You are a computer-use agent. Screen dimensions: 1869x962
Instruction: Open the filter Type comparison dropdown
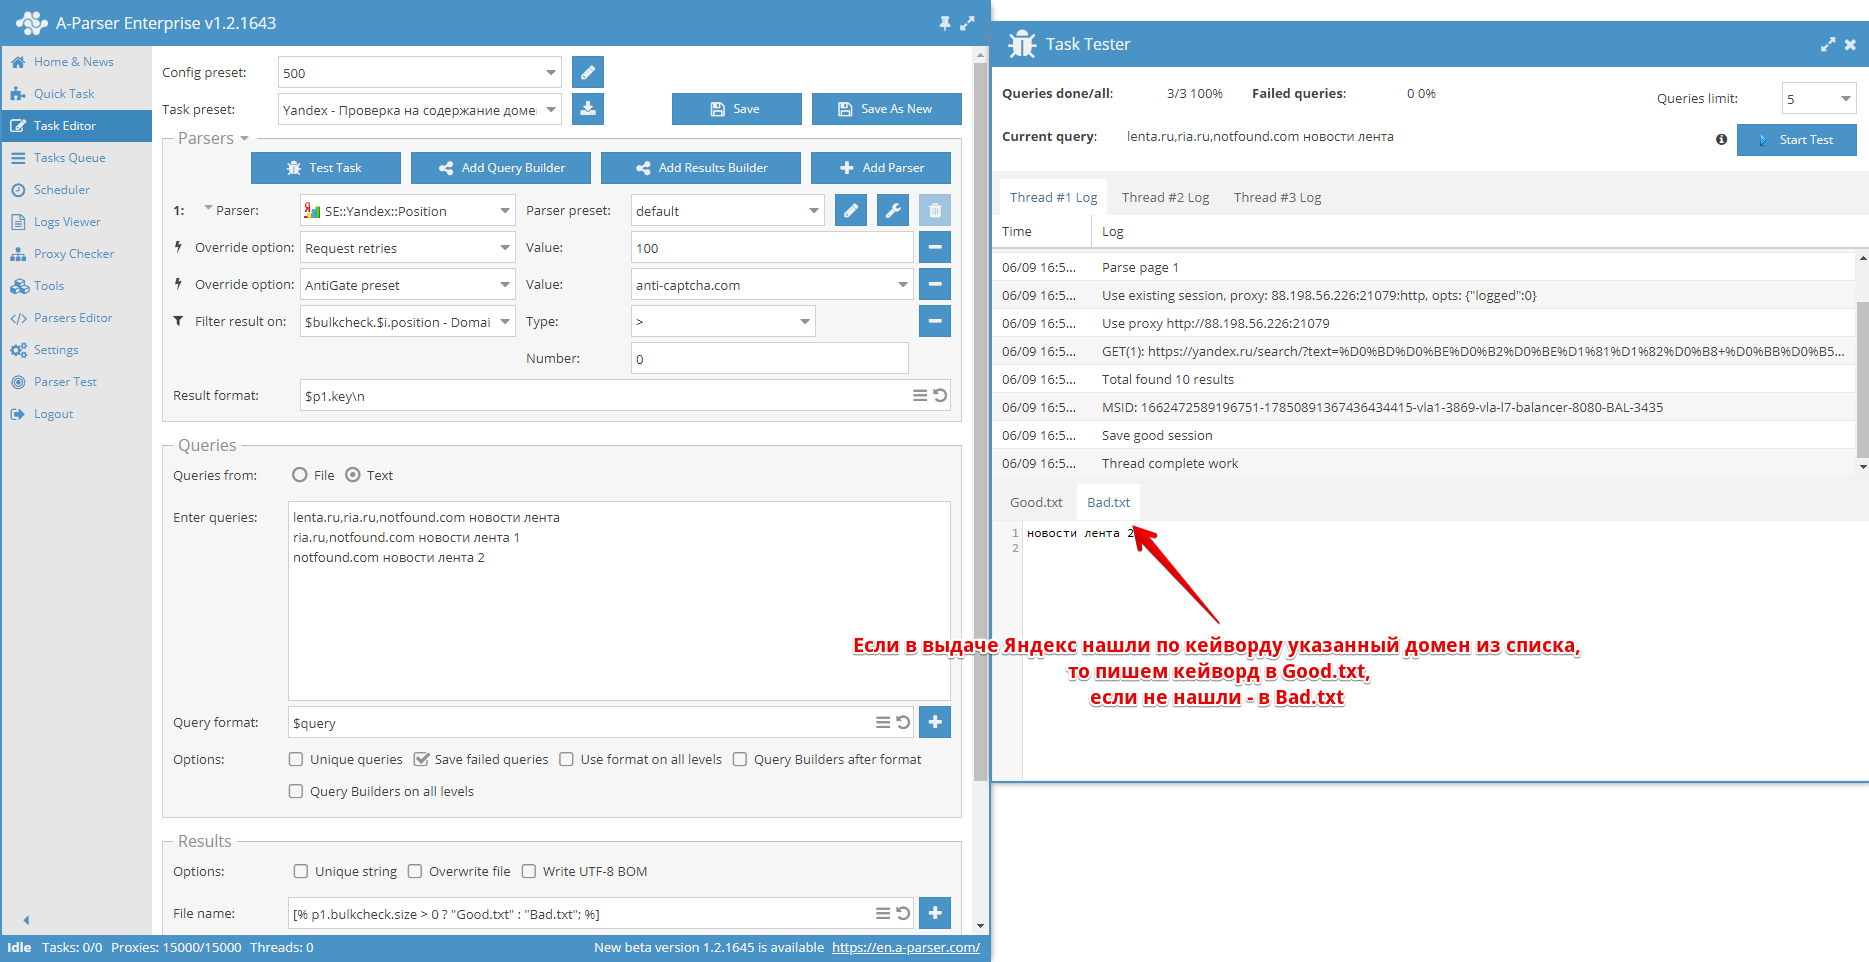coord(805,321)
